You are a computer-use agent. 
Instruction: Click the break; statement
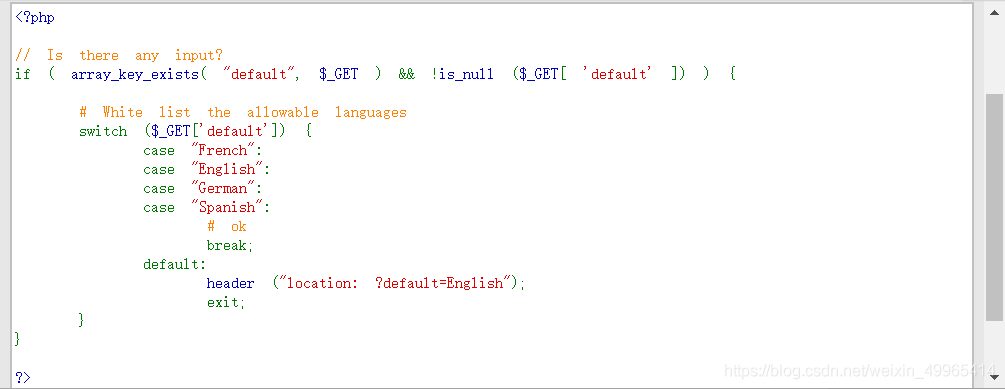click(230, 245)
